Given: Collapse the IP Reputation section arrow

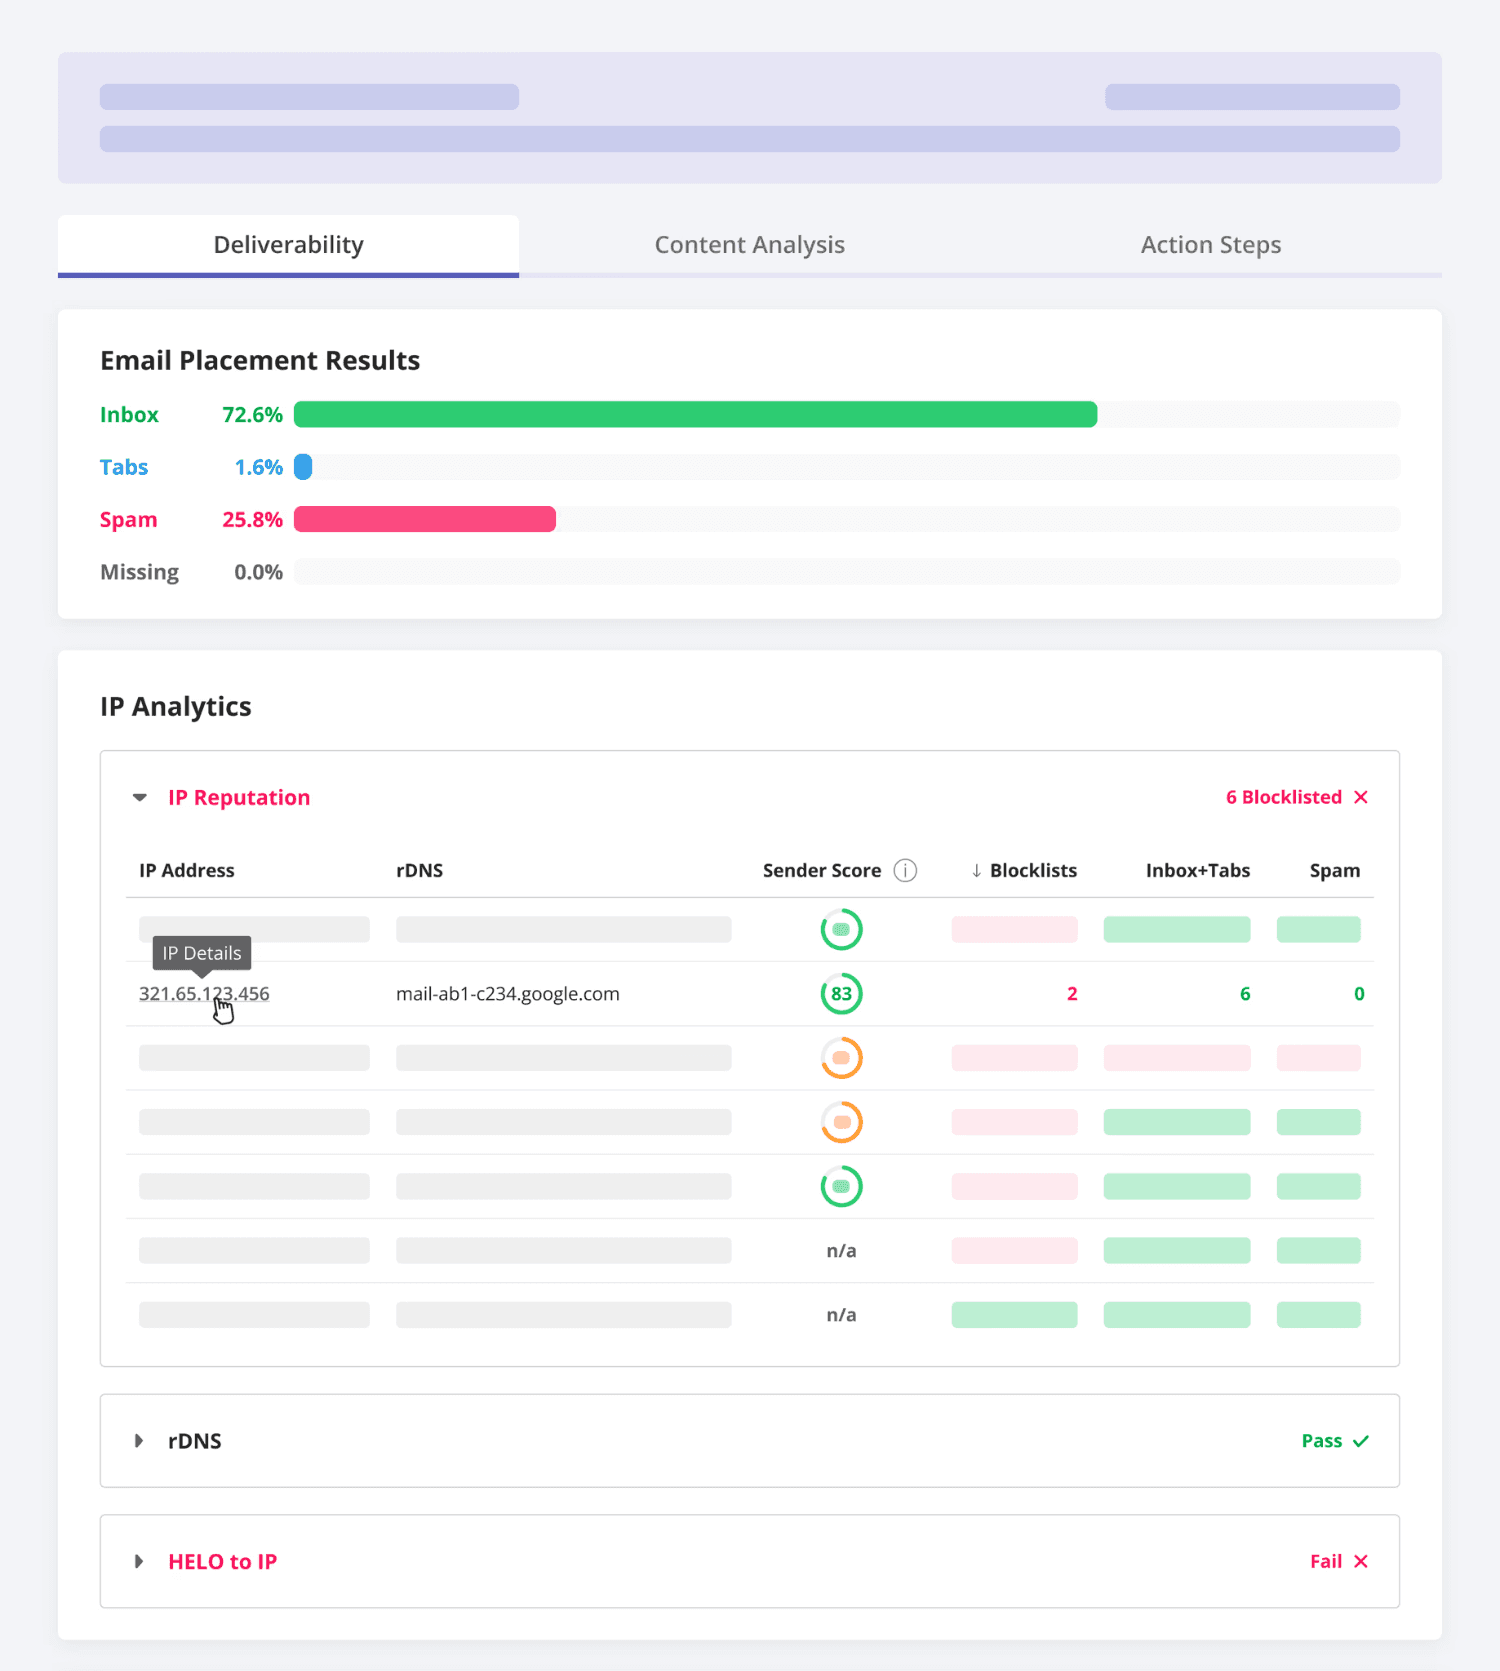Looking at the screenshot, I should coord(140,798).
